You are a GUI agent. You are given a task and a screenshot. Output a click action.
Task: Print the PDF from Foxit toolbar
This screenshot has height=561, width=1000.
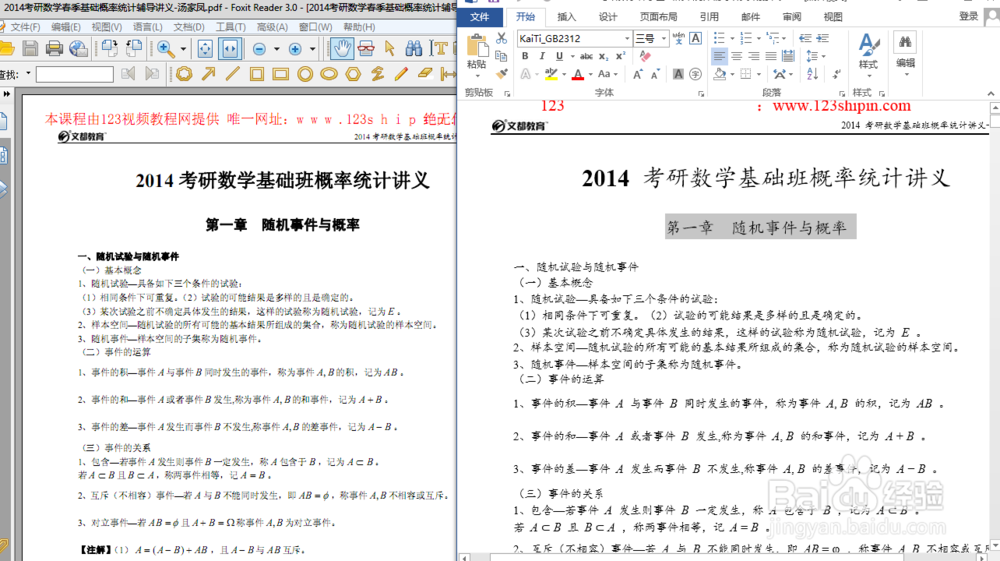click(x=54, y=48)
